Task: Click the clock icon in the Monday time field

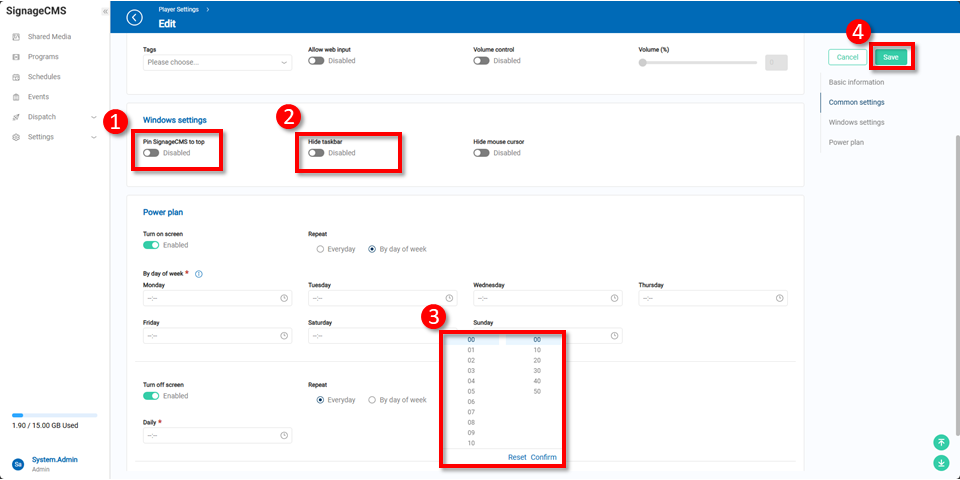Action: point(285,298)
